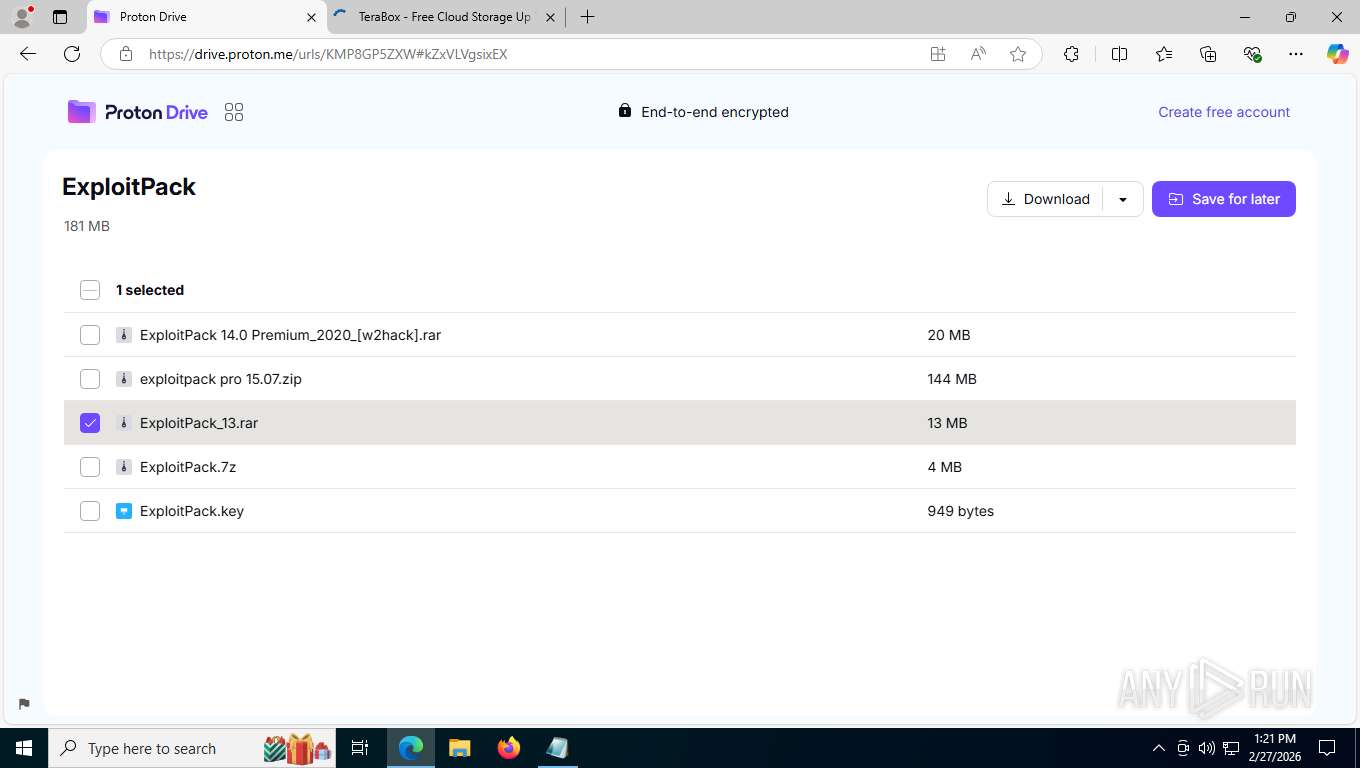Open browser Collections

click(1208, 54)
